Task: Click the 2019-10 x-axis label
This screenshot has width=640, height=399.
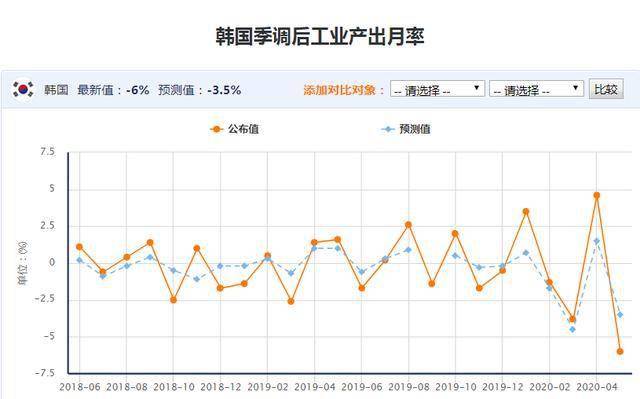Action: (456, 386)
